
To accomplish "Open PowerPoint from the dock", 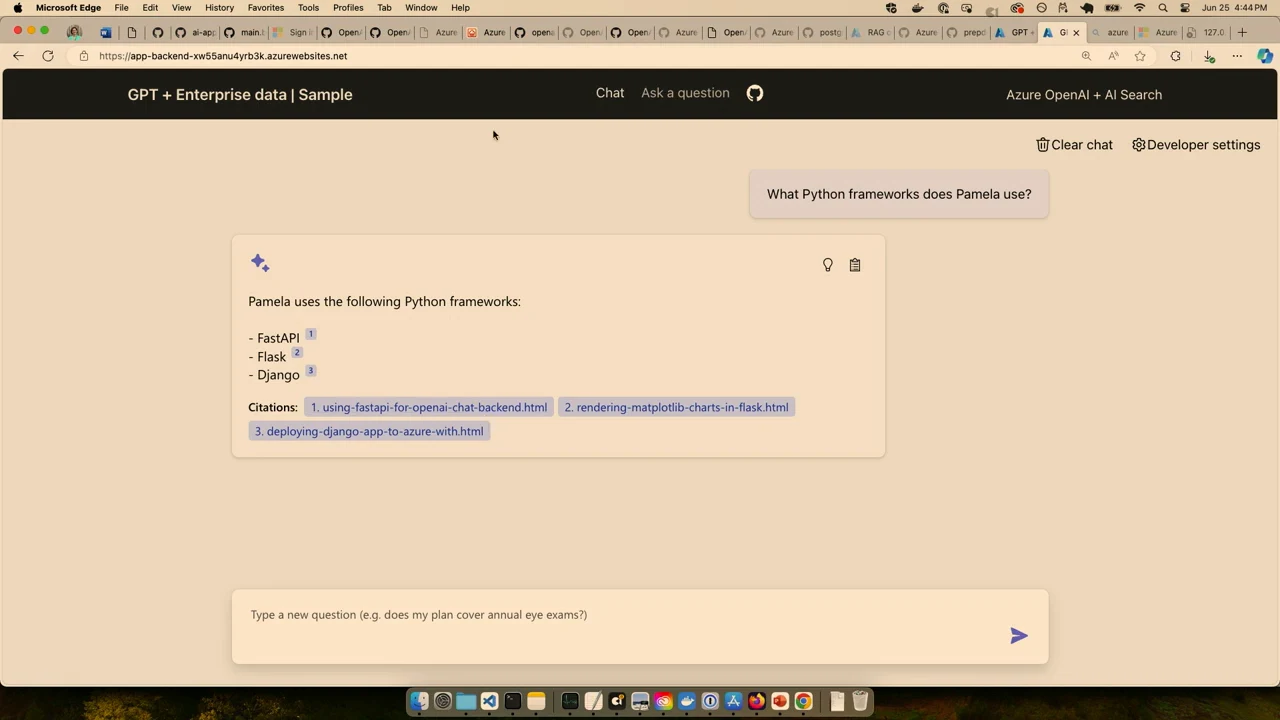I will click(780, 701).
